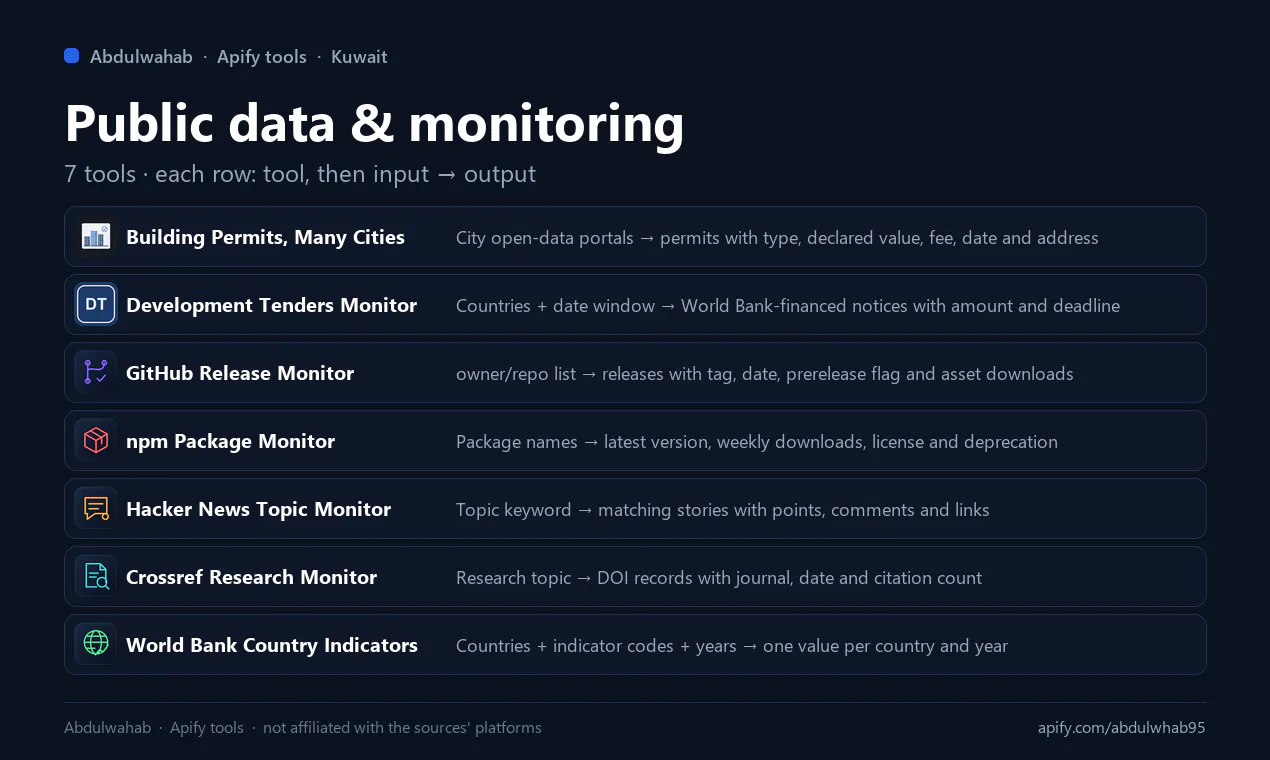
Task: Click the 'owner/repo list' description
Action: tap(765, 374)
